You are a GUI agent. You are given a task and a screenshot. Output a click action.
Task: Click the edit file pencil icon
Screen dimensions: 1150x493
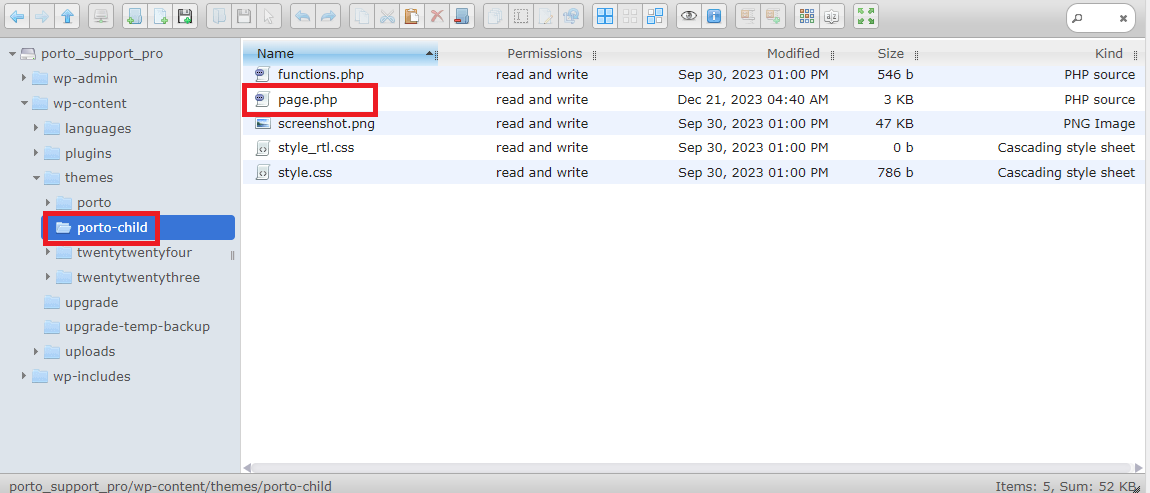[x=546, y=16]
